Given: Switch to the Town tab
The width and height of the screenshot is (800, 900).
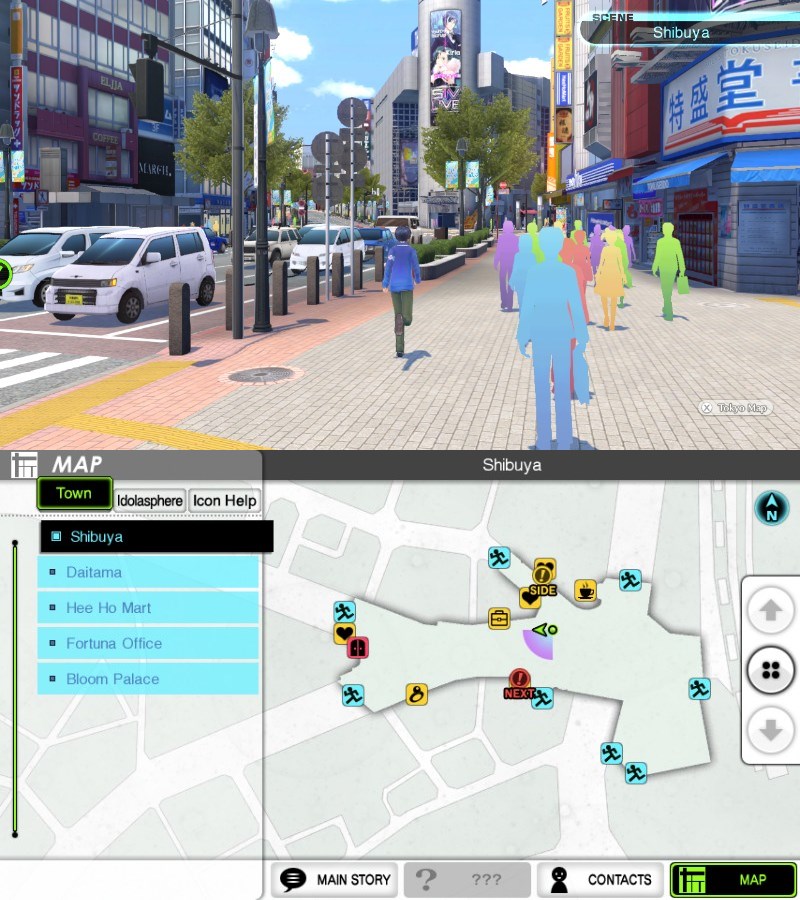Looking at the screenshot, I should [75, 493].
